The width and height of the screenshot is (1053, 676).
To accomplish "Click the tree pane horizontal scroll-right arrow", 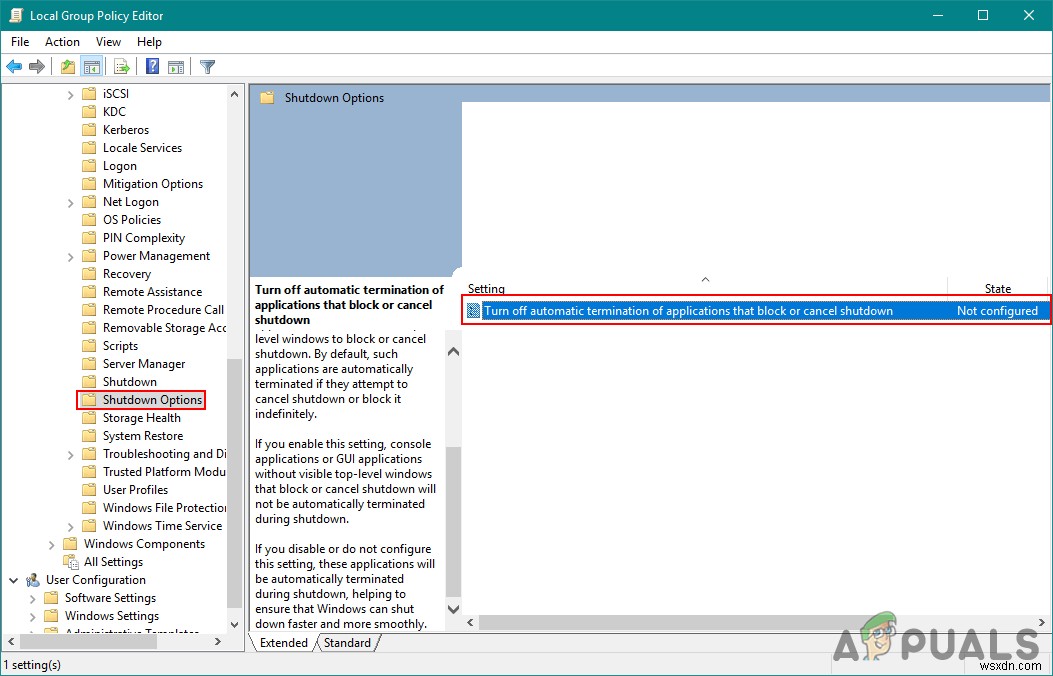I will point(218,642).
